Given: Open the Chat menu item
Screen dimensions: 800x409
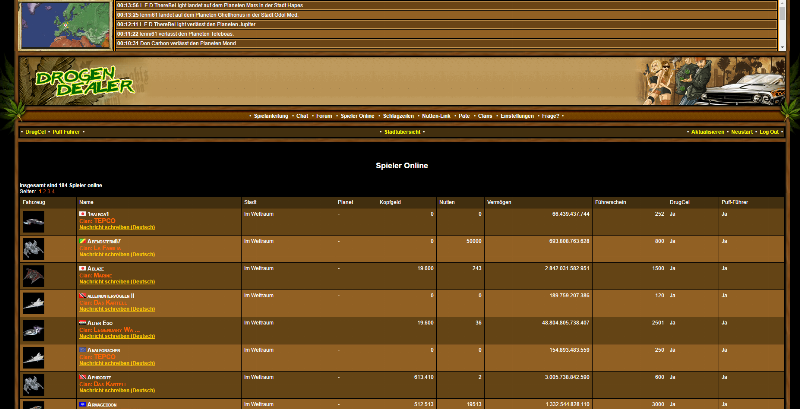Looking at the screenshot, I should coord(303,116).
